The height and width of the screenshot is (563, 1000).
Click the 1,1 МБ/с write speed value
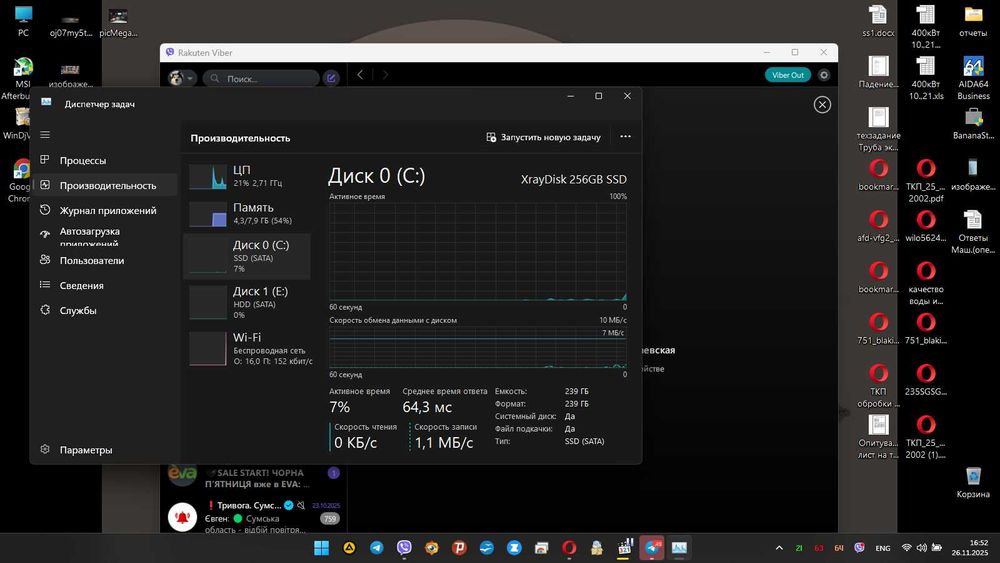point(444,442)
